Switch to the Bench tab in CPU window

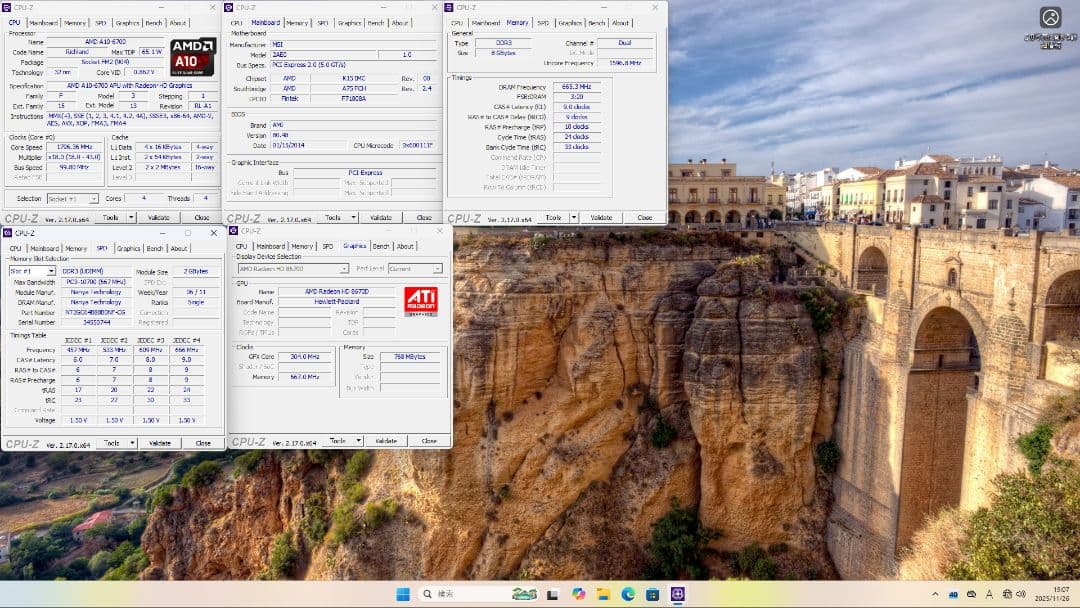click(155, 21)
